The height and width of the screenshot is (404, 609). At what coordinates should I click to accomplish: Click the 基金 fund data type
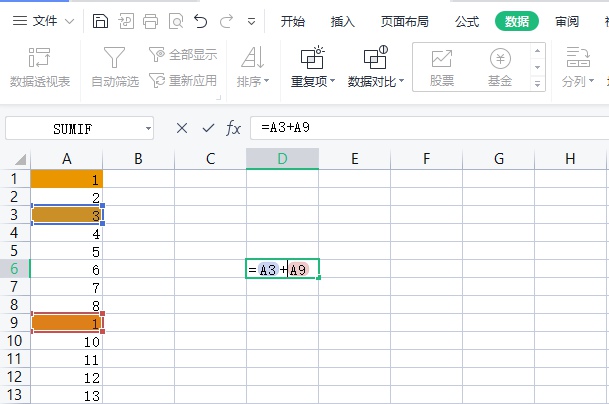click(x=500, y=68)
